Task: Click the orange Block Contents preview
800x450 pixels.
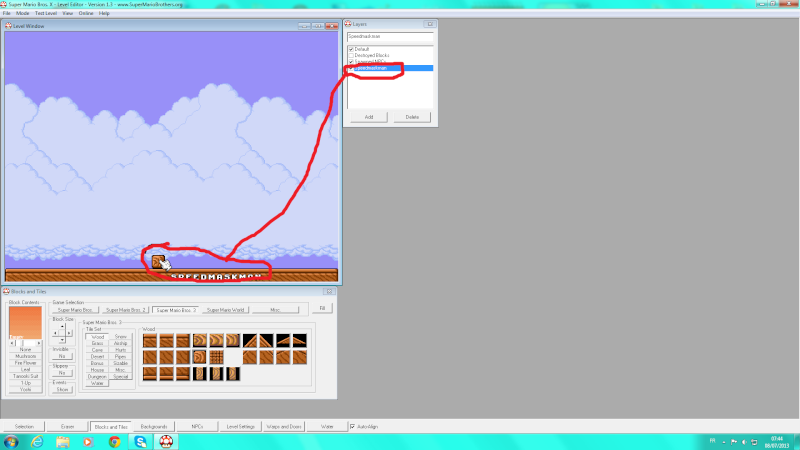Action: (x=26, y=323)
